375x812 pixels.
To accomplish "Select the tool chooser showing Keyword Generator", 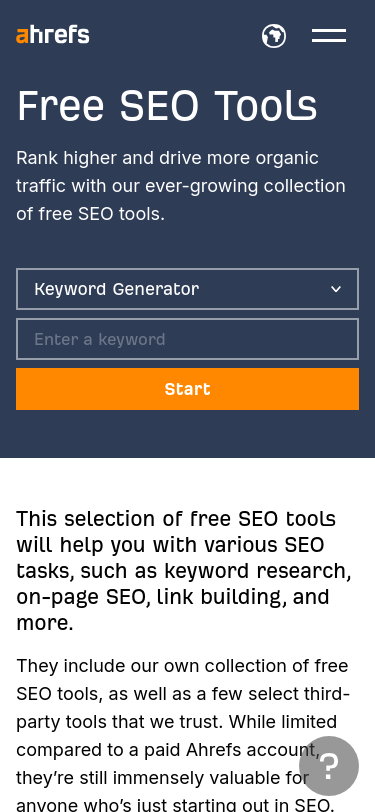I will (x=188, y=289).
